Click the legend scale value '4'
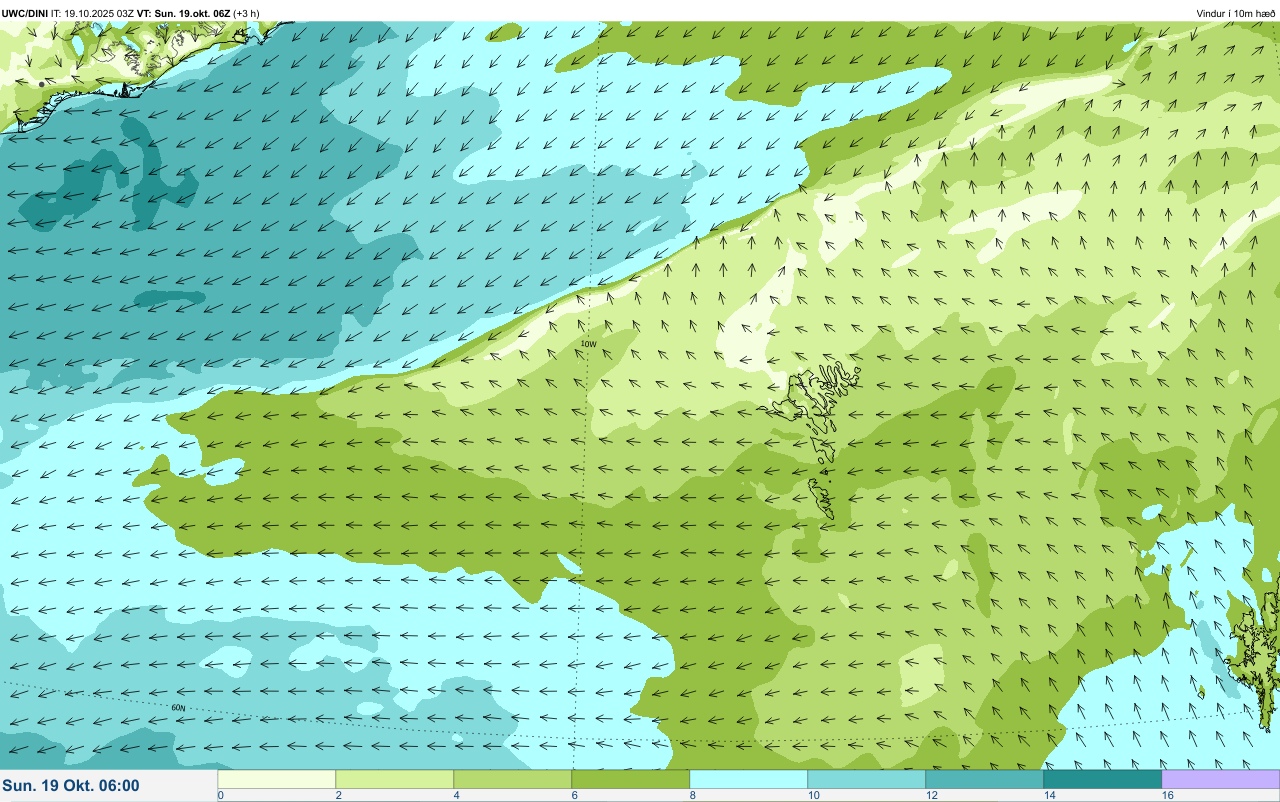Screen dimensions: 1280x802 pyautogui.click(x=456, y=795)
